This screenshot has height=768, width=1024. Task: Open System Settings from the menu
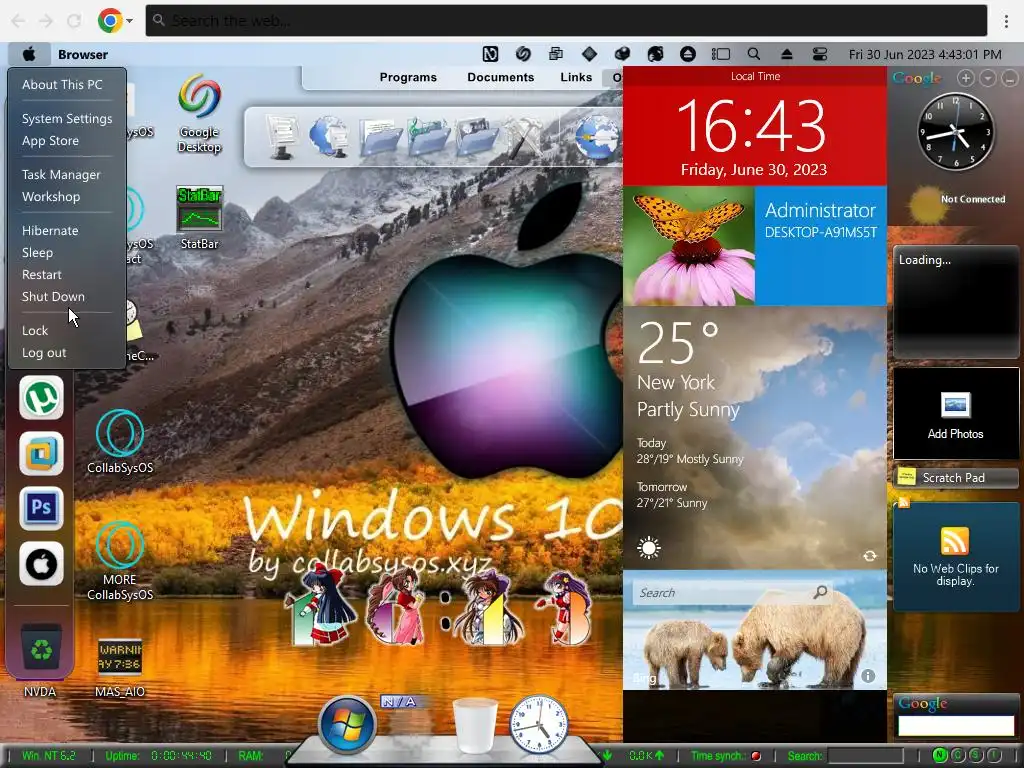click(x=67, y=118)
